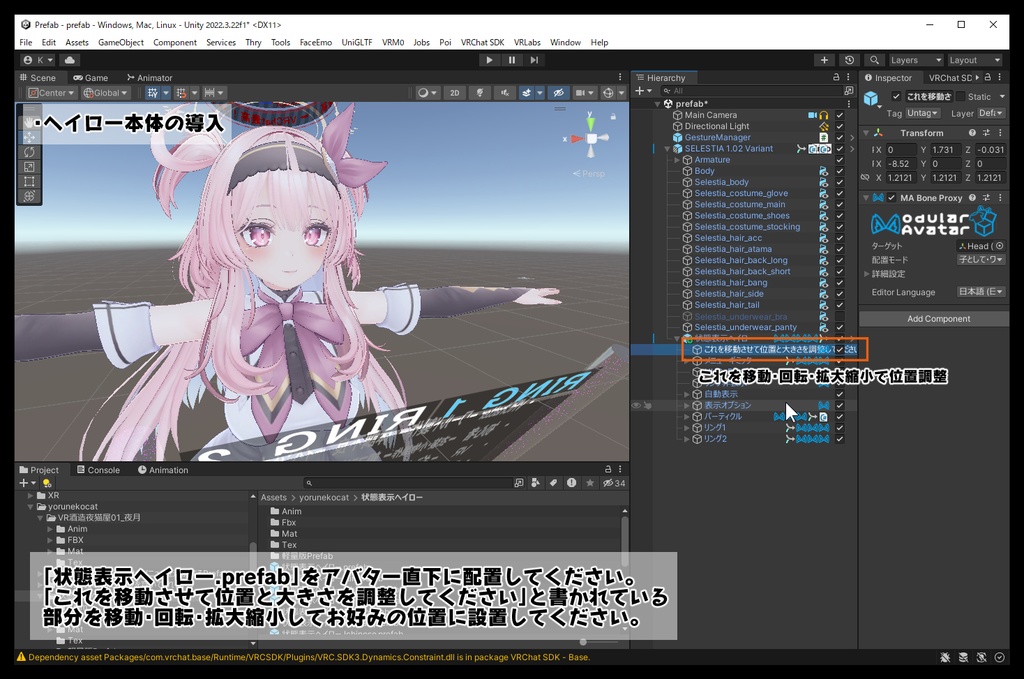1024x679 pixels.
Task: Open the global Search magnifier
Action: tap(874, 60)
